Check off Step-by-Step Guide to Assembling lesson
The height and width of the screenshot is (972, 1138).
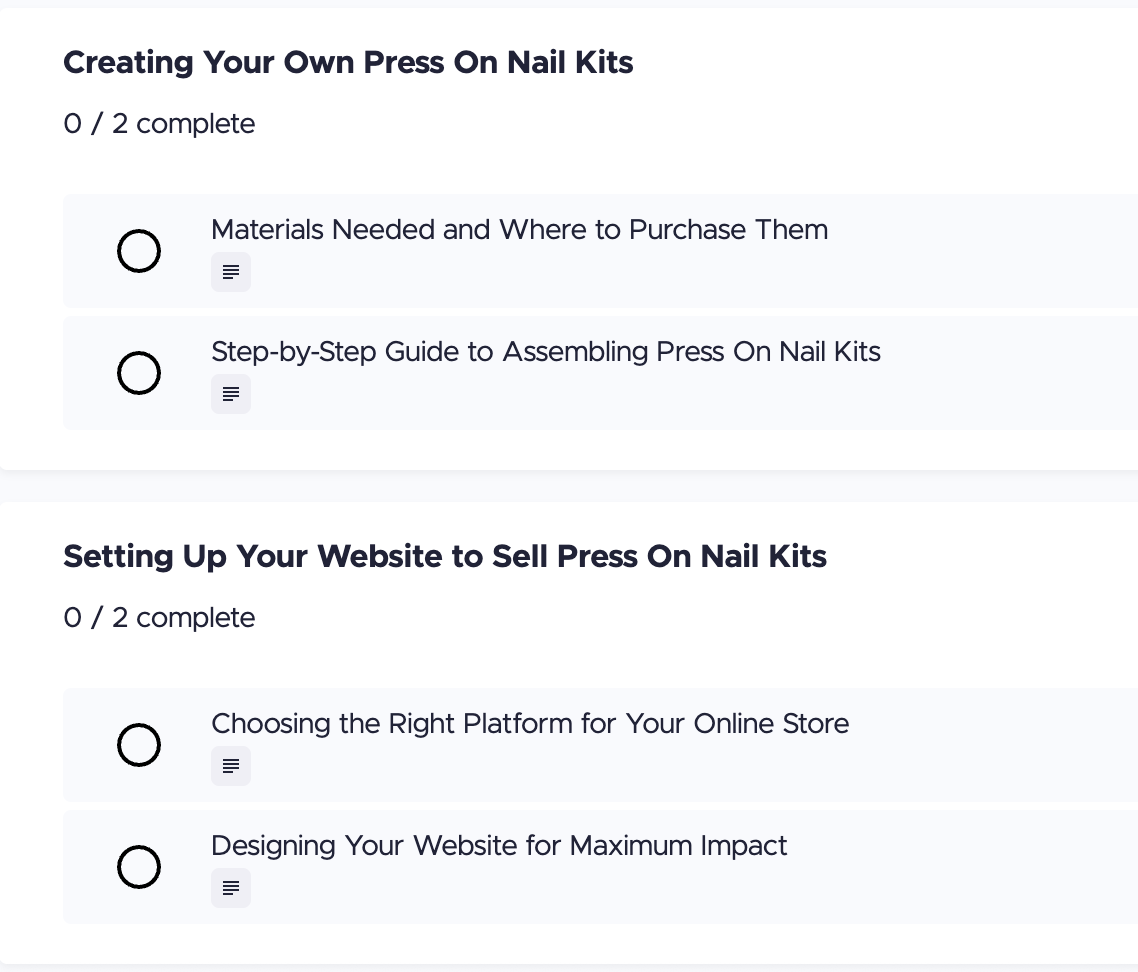click(x=139, y=373)
